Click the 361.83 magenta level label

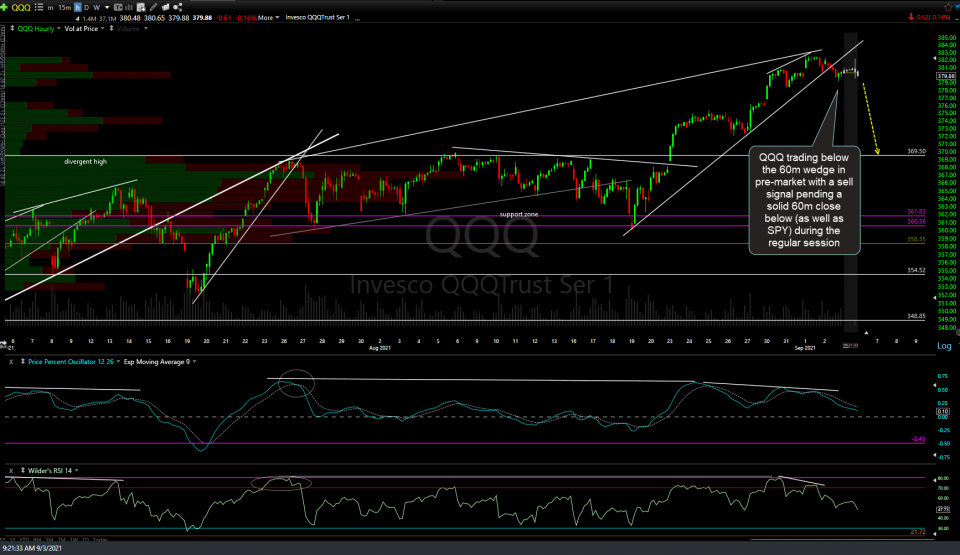click(x=917, y=212)
